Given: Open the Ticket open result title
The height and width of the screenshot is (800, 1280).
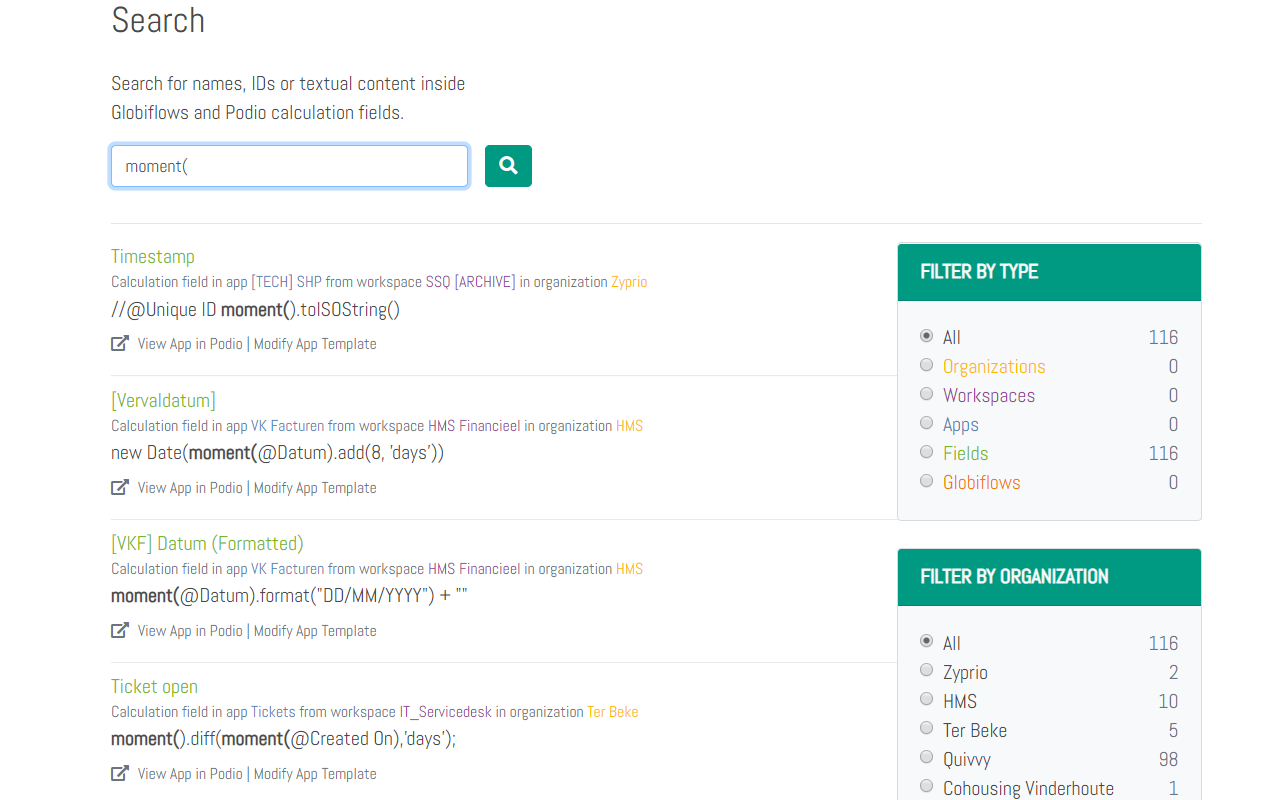Looking at the screenshot, I should tap(154, 687).
